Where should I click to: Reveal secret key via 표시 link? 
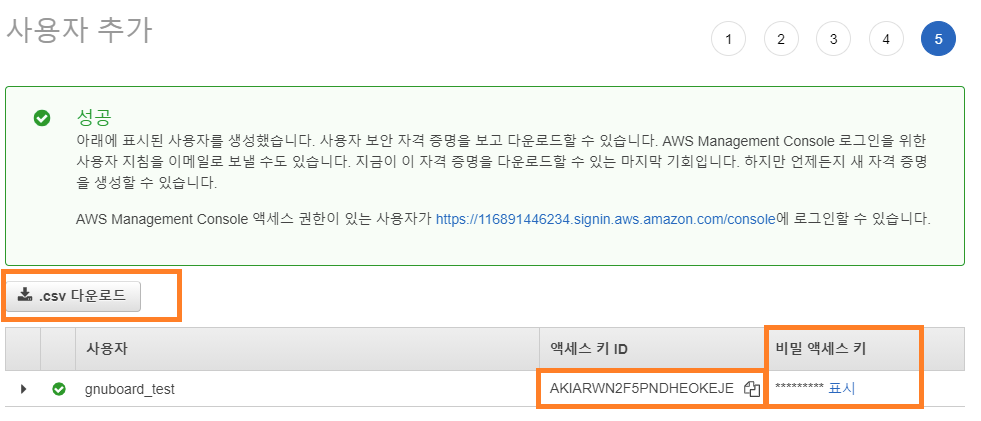tap(842, 388)
